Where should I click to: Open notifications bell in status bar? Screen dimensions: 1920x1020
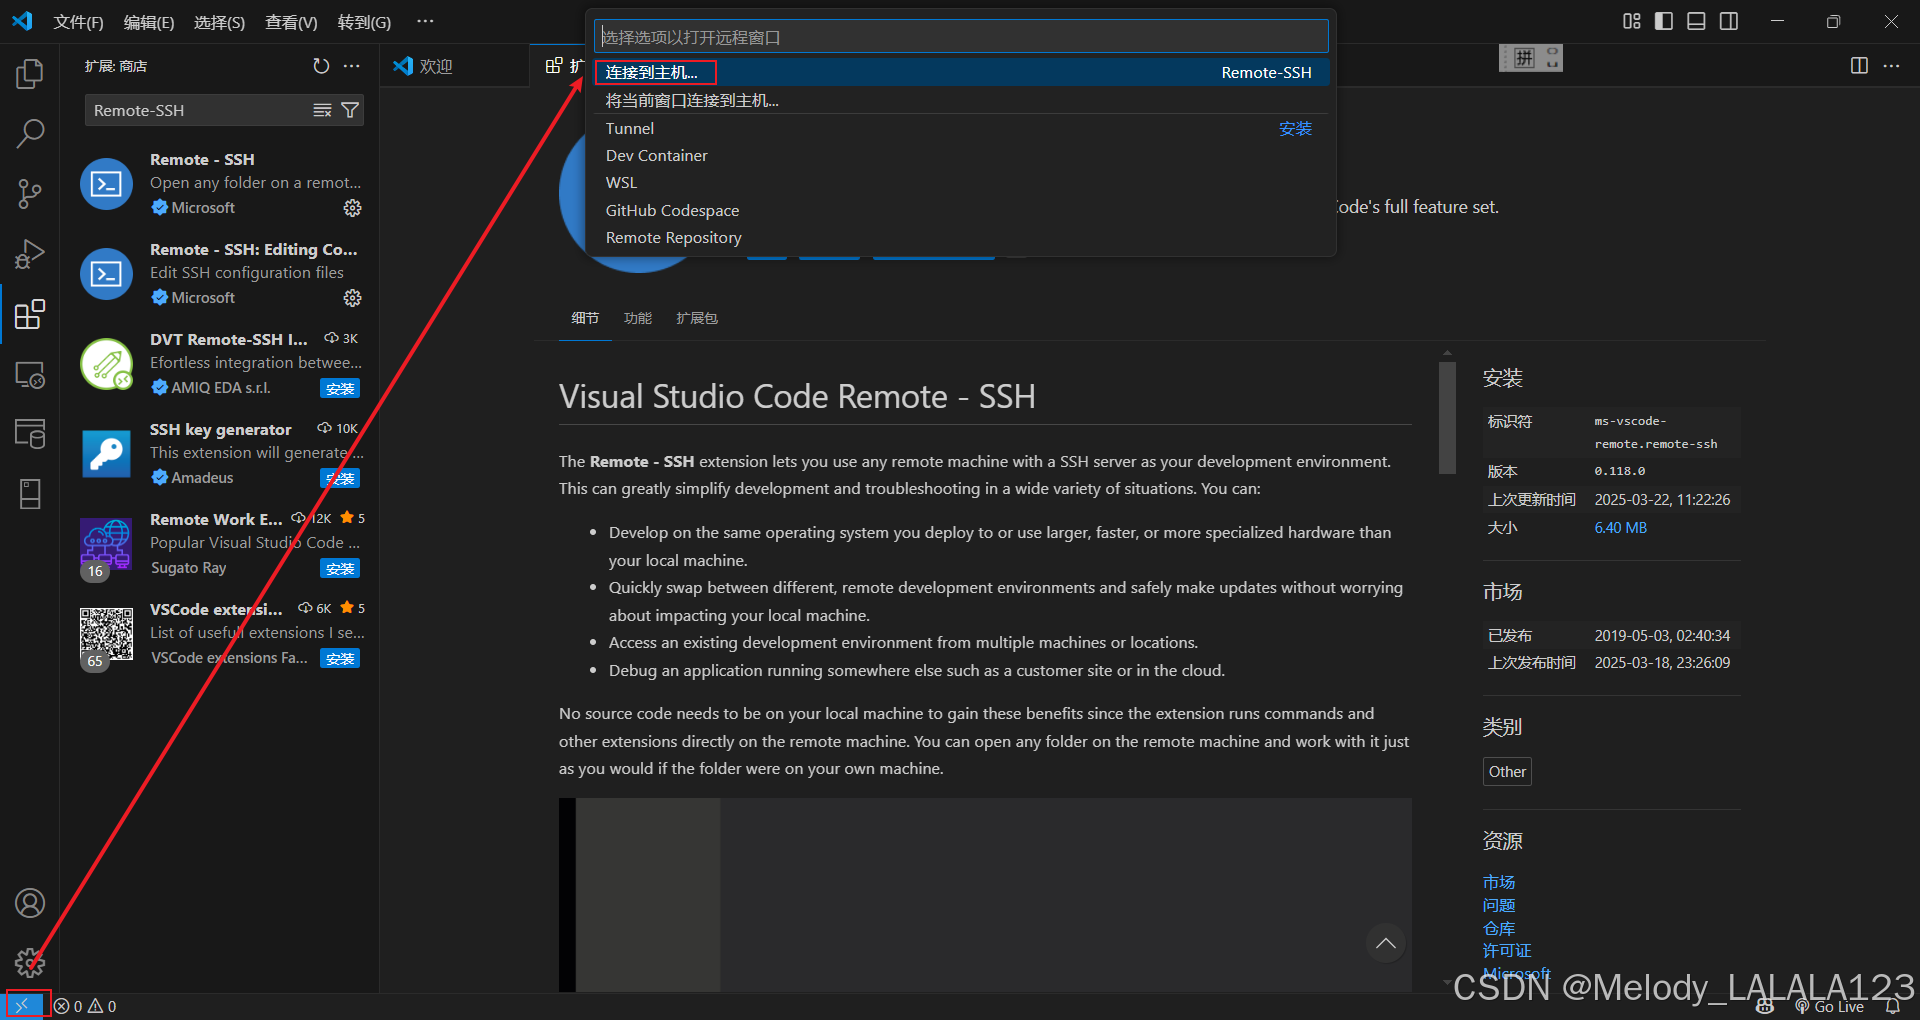(1892, 1007)
